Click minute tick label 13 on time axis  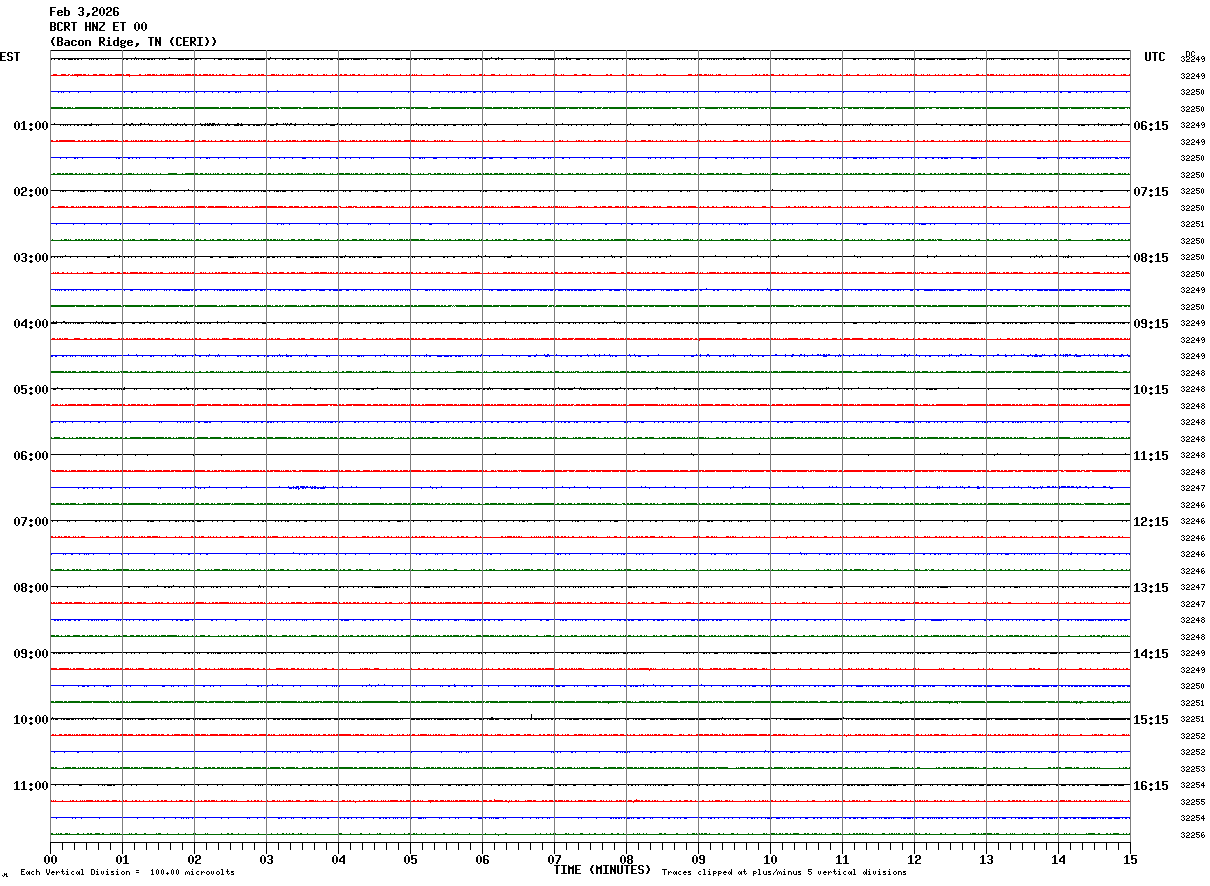tap(986, 859)
